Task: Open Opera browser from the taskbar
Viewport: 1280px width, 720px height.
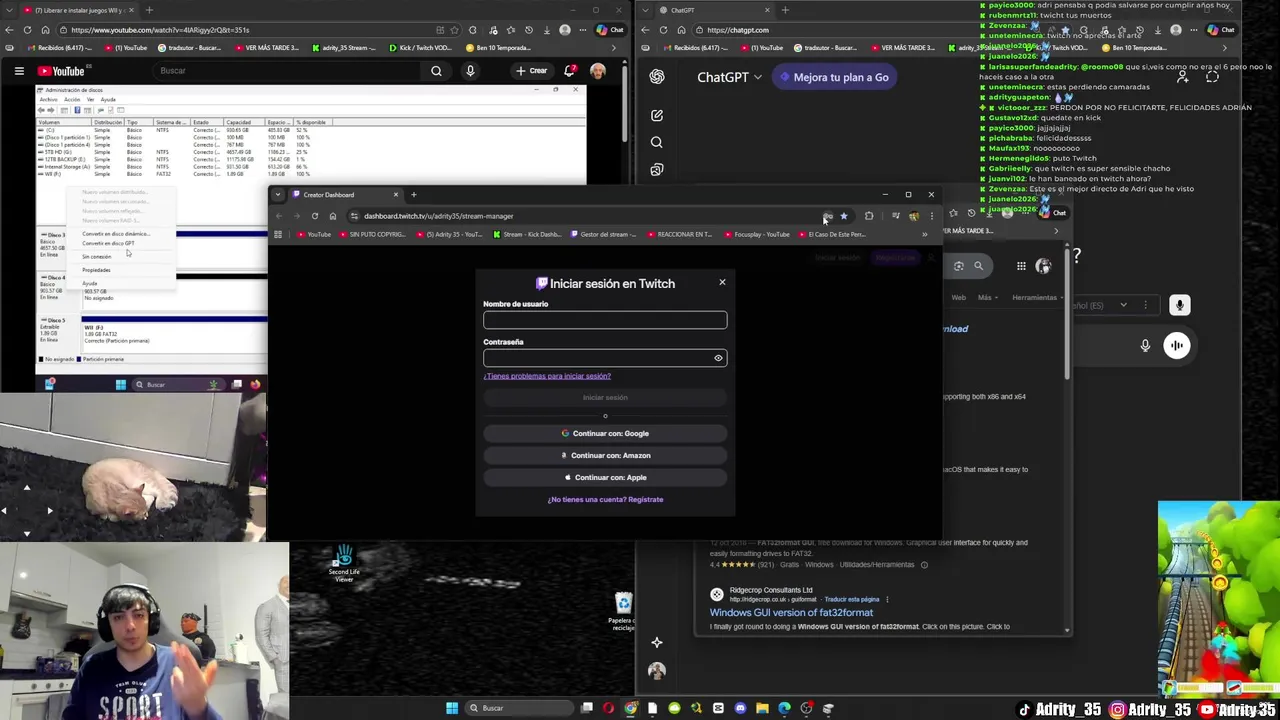Action: pos(609,708)
